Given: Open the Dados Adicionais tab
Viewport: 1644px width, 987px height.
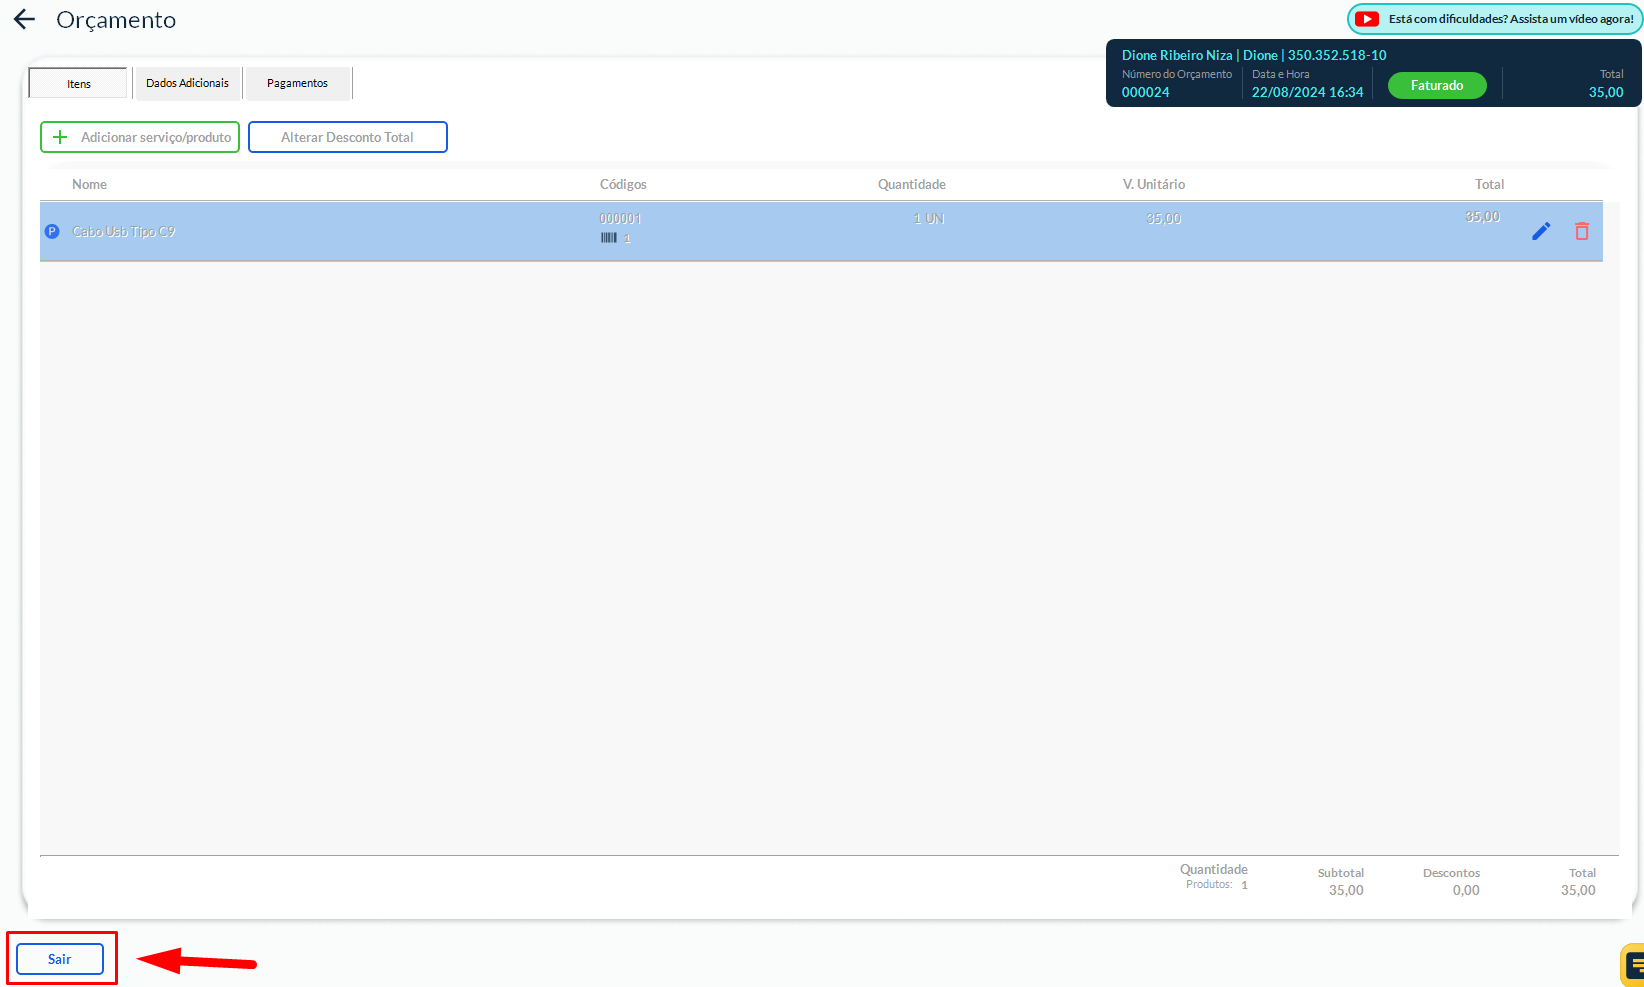Looking at the screenshot, I should click(x=187, y=83).
